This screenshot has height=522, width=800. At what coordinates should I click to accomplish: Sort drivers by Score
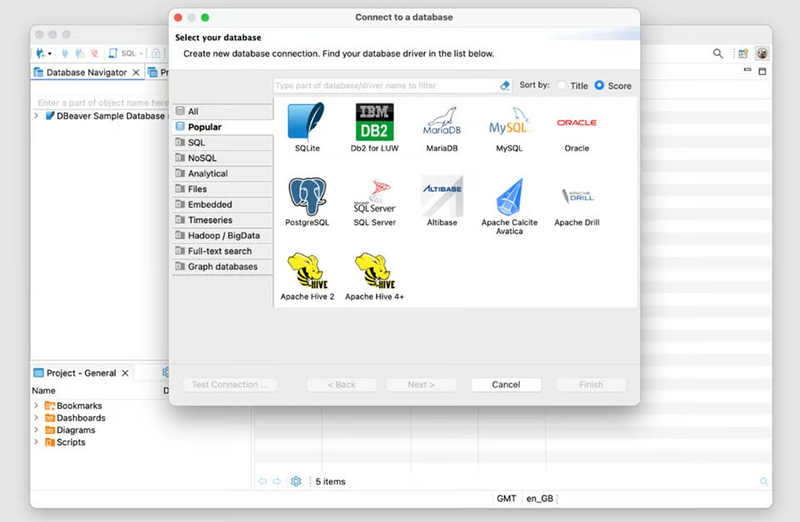coord(599,85)
